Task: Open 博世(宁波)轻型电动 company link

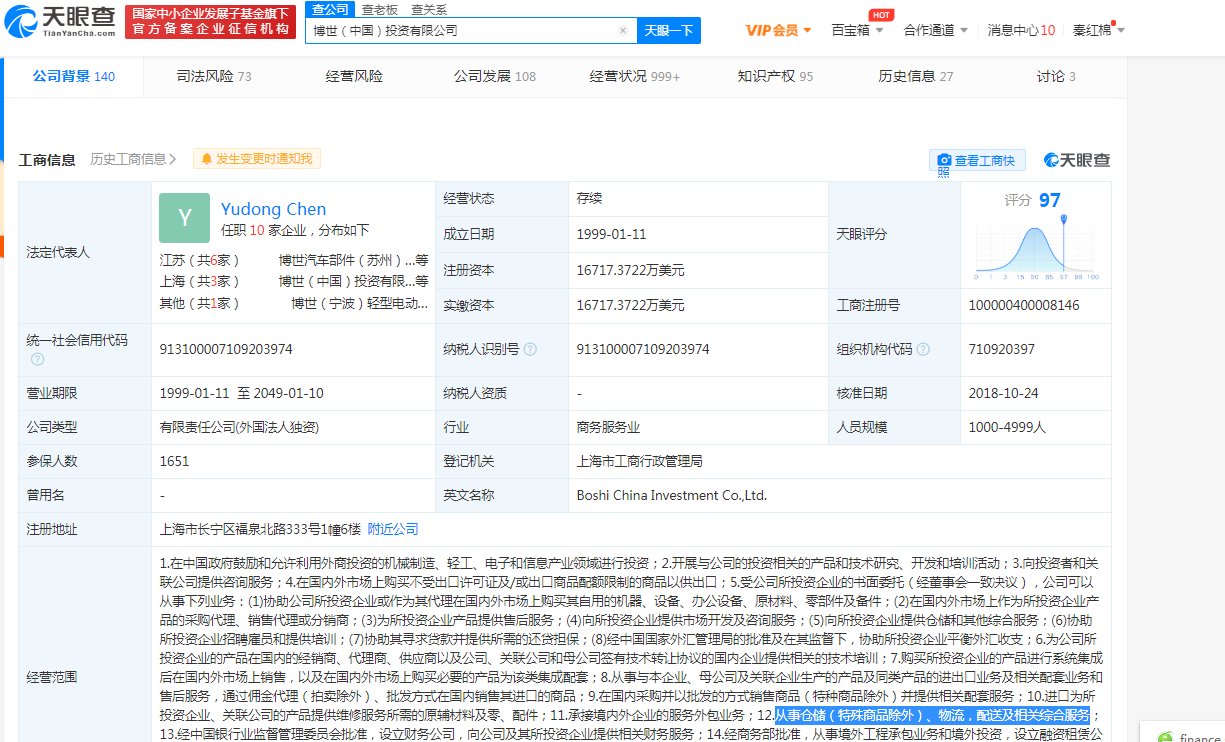Action: 359,304
